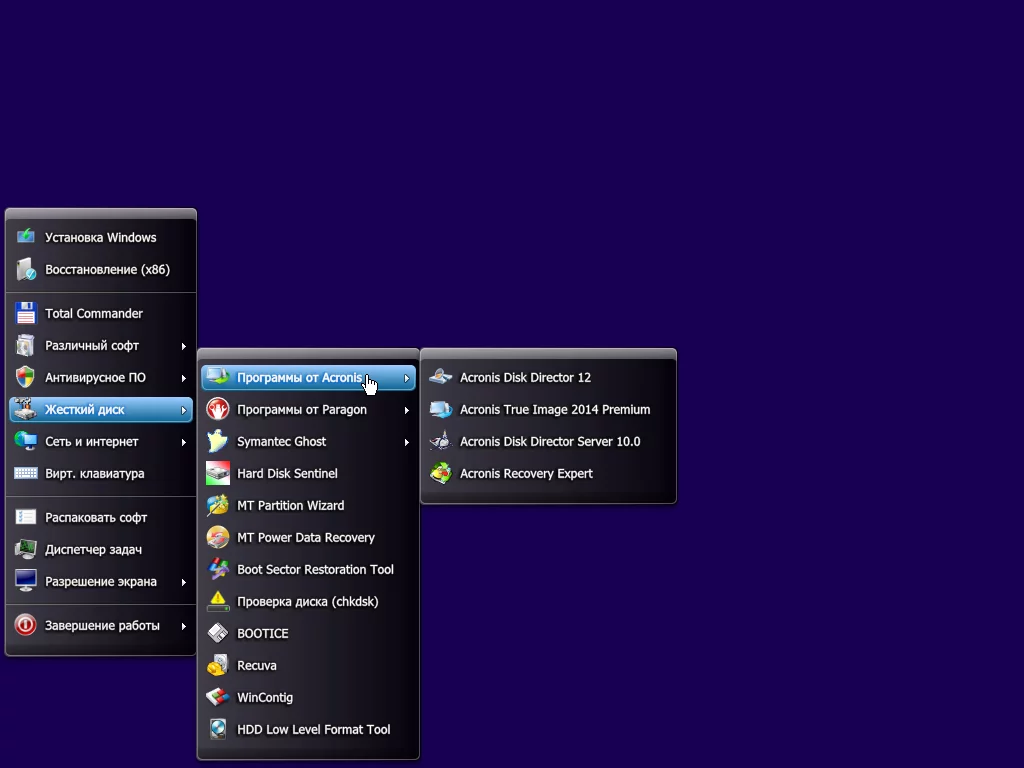Click the Восстановление (x86) icon
This screenshot has width=1024, height=768.
(25, 269)
